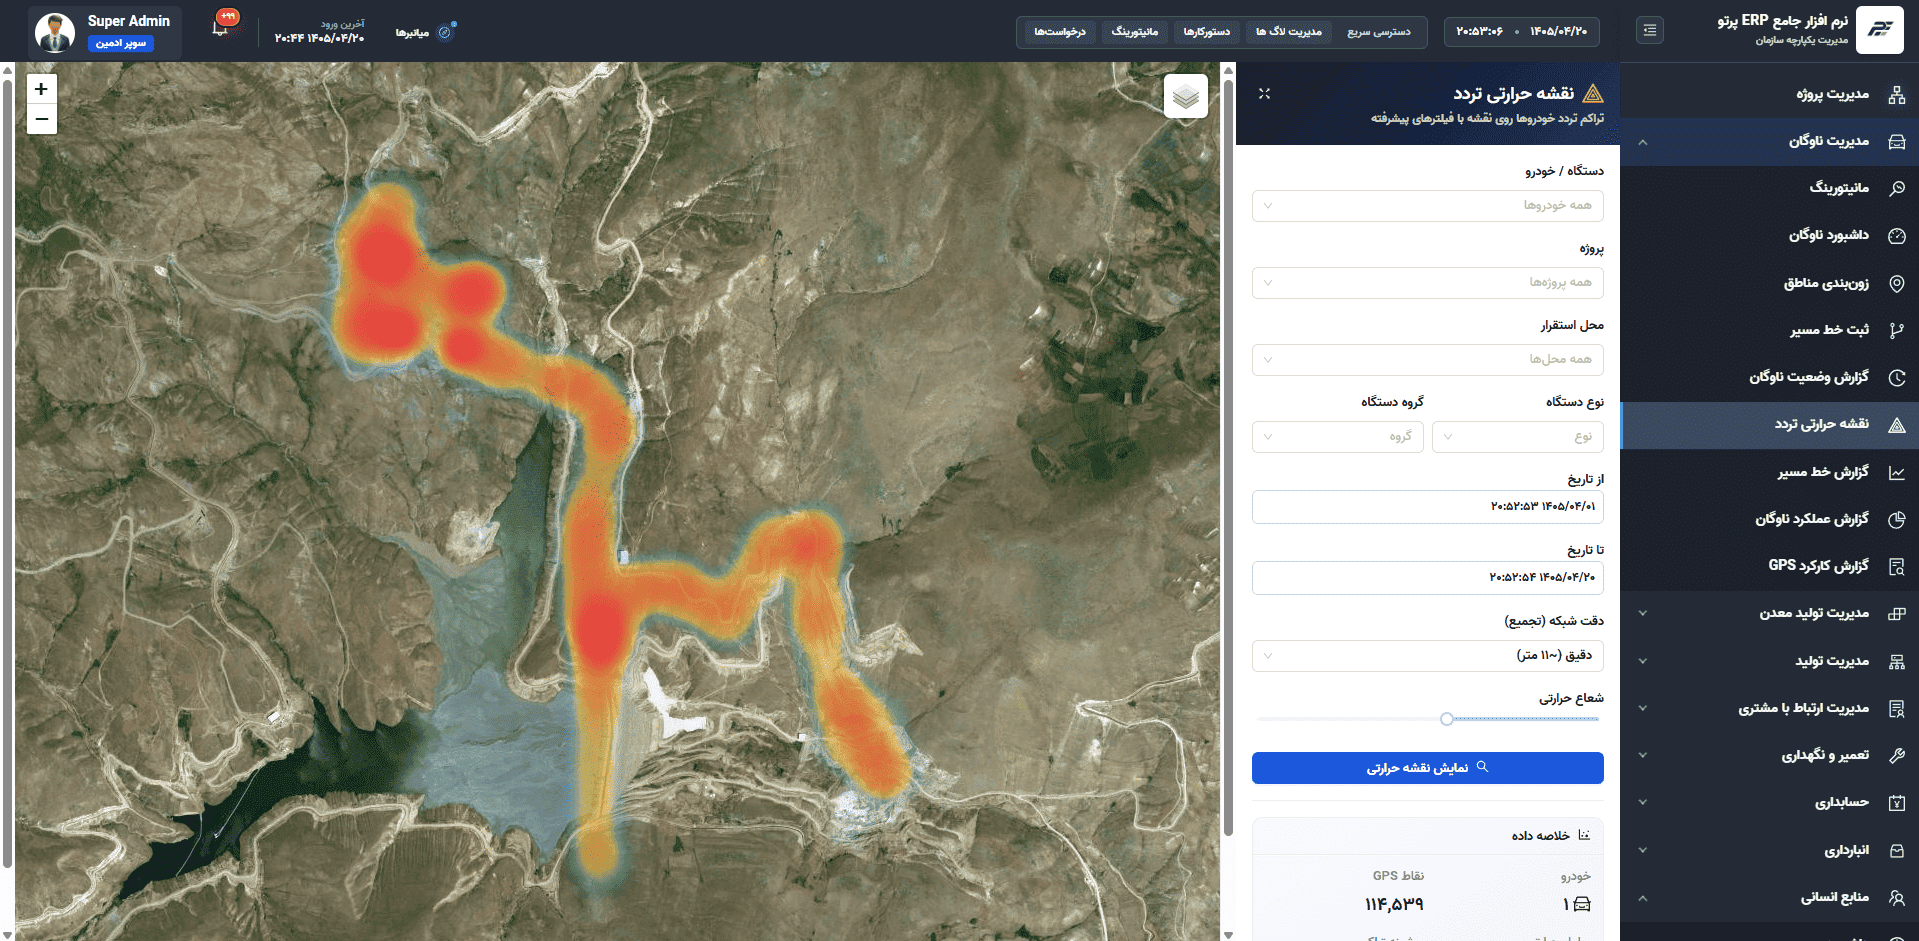The width and height of the screenshot is (1919, 941).
Task: Click the notifications bell with red badge
Action: pos(221,27)
